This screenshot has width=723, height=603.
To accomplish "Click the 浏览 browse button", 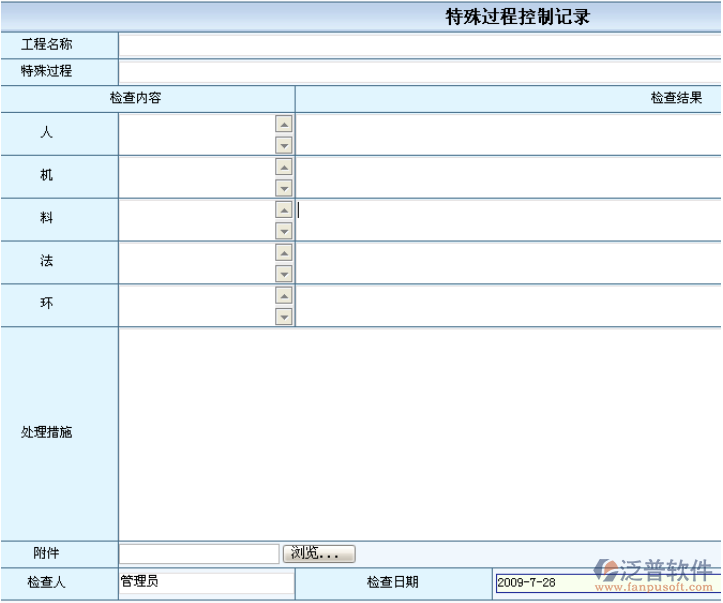I will click(319, 553).
